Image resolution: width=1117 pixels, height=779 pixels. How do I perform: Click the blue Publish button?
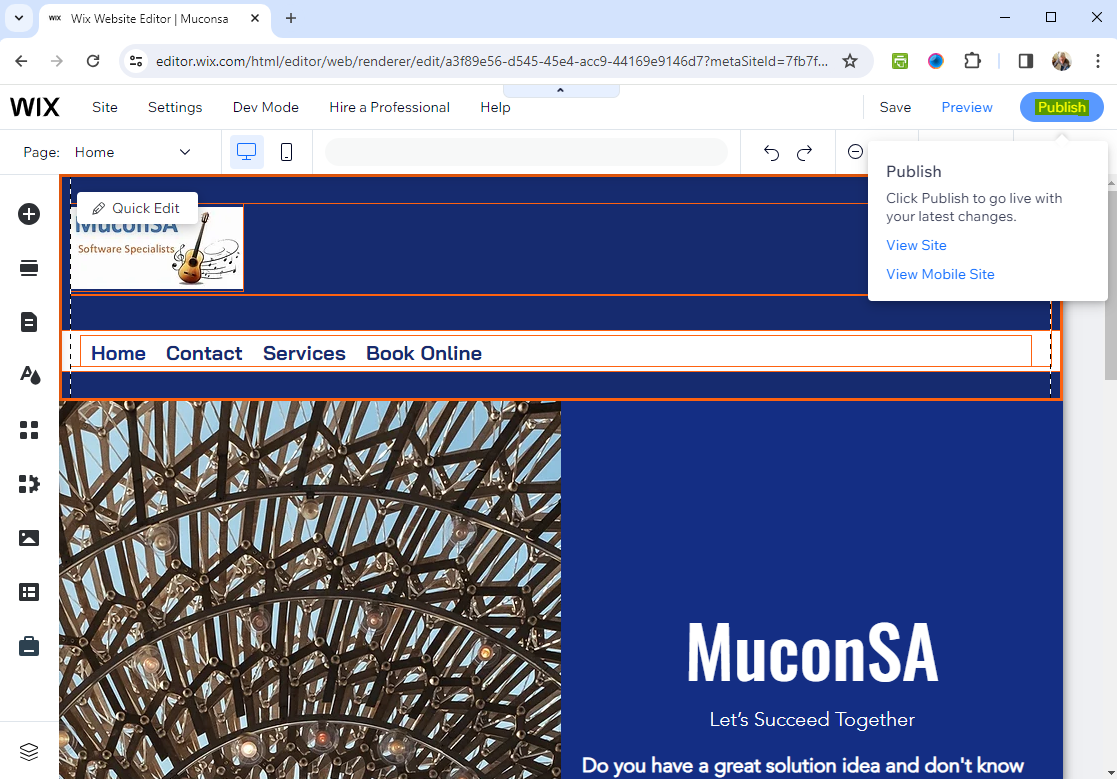[x=1061, y=108]
